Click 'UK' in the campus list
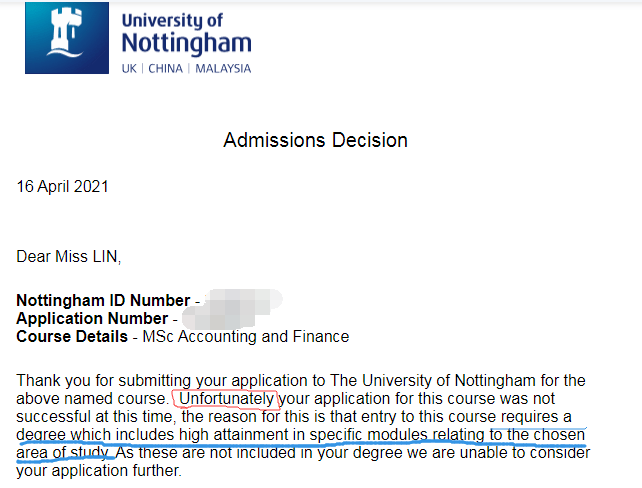Viewport: 642px width, 488px height. tap(129, 68)
